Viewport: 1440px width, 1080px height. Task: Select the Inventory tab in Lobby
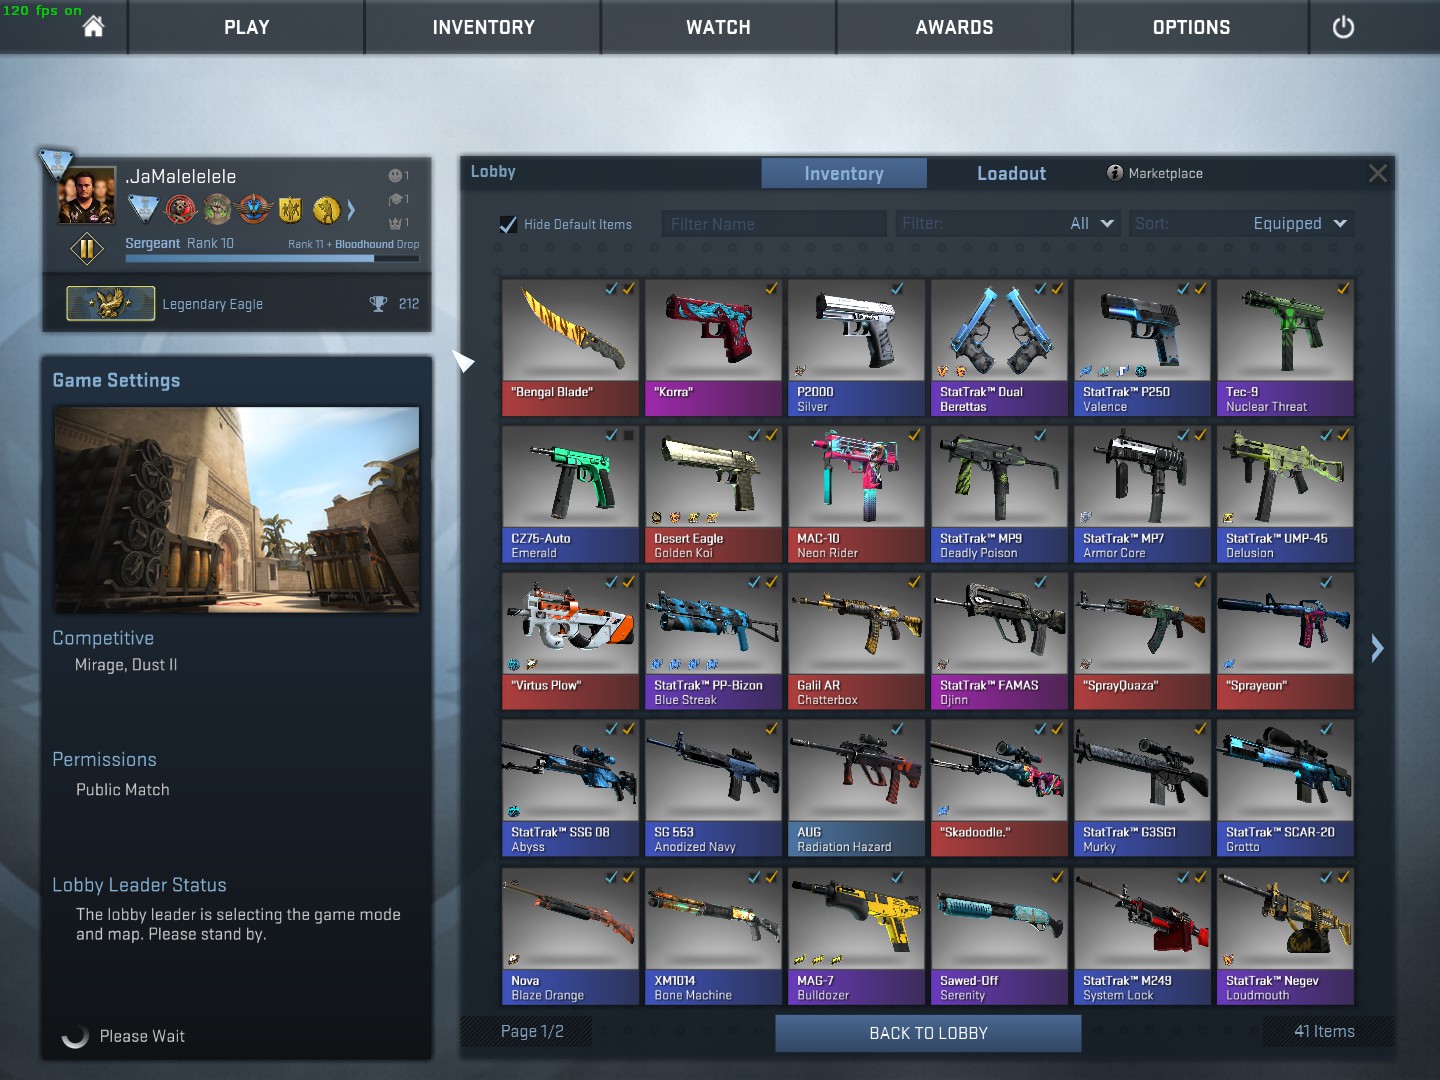(x=844, y=173)
